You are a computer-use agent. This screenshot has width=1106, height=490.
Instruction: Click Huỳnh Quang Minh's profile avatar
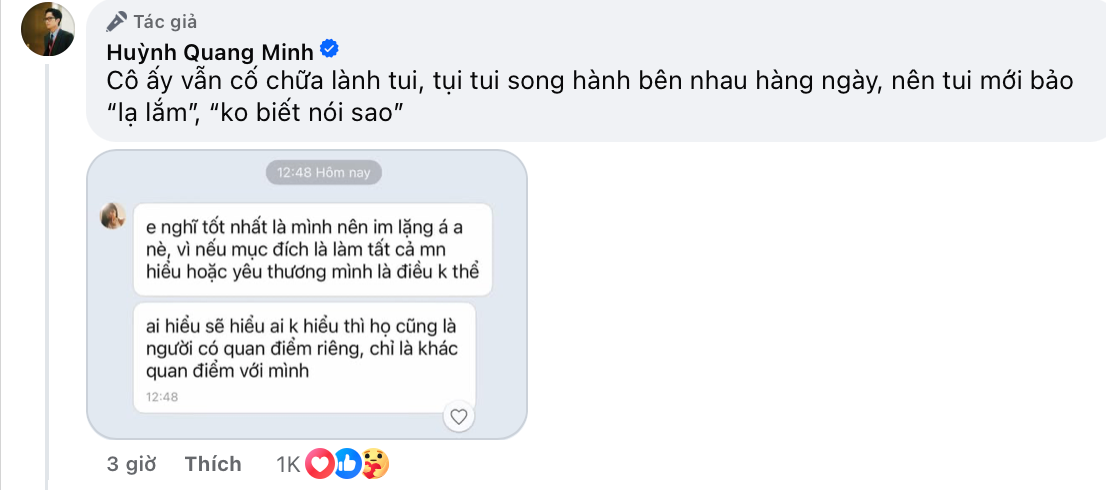pyautogui.click(x=47, y=28)
